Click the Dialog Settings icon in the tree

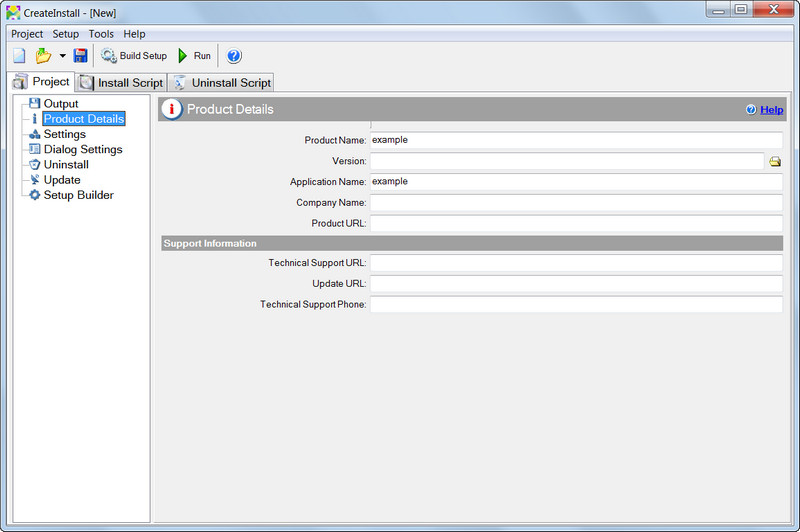pyautogui.click(x=34, y=149)
